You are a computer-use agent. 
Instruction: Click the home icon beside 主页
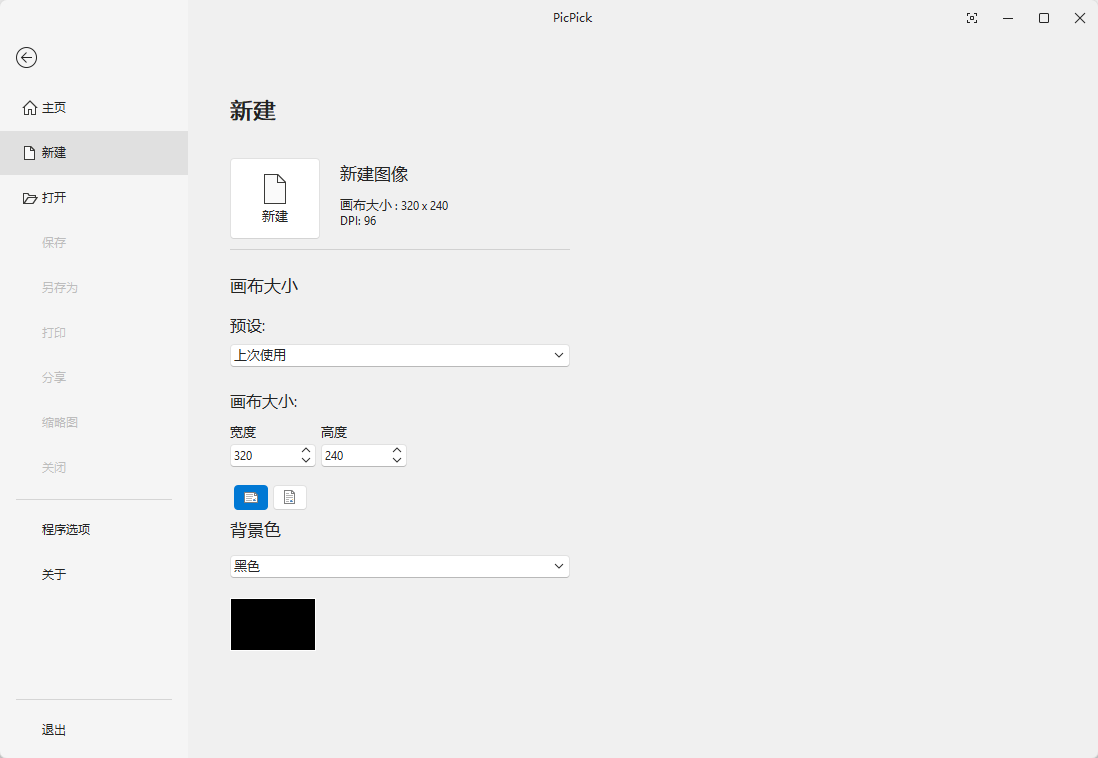[x=29, y=108]
